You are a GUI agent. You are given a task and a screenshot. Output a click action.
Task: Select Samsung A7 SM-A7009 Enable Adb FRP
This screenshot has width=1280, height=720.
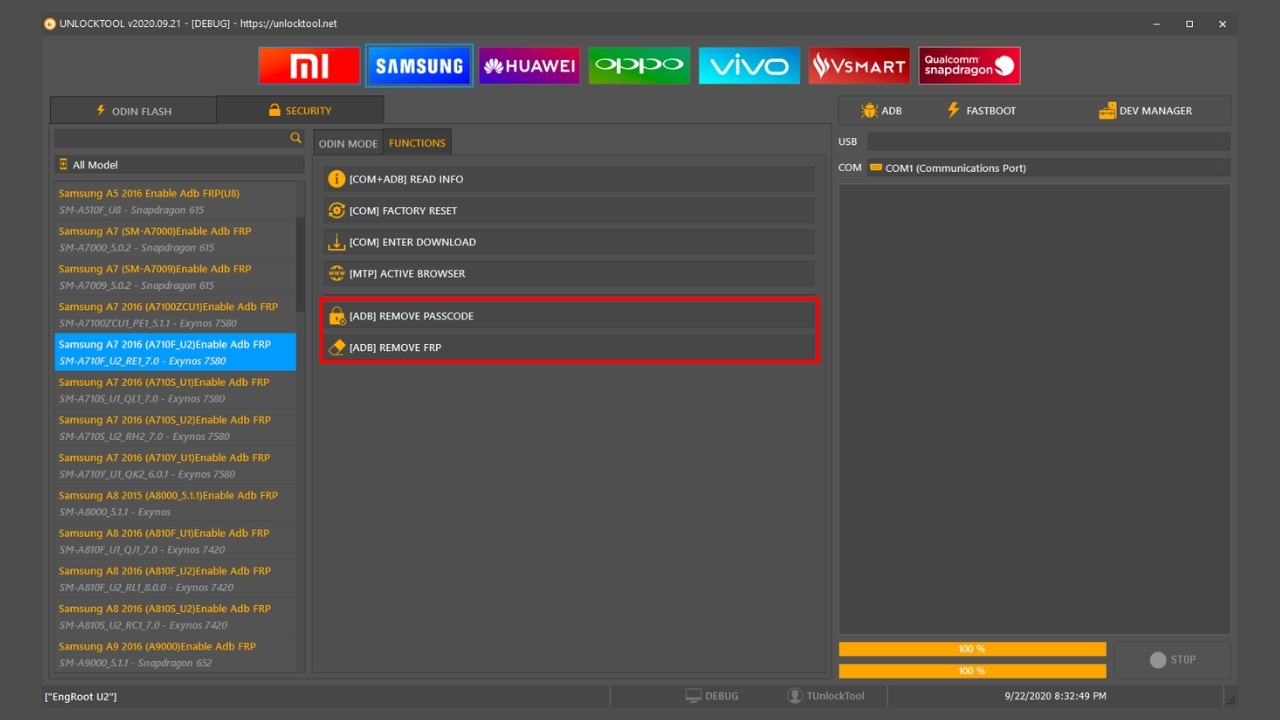[x=175, y=277]
